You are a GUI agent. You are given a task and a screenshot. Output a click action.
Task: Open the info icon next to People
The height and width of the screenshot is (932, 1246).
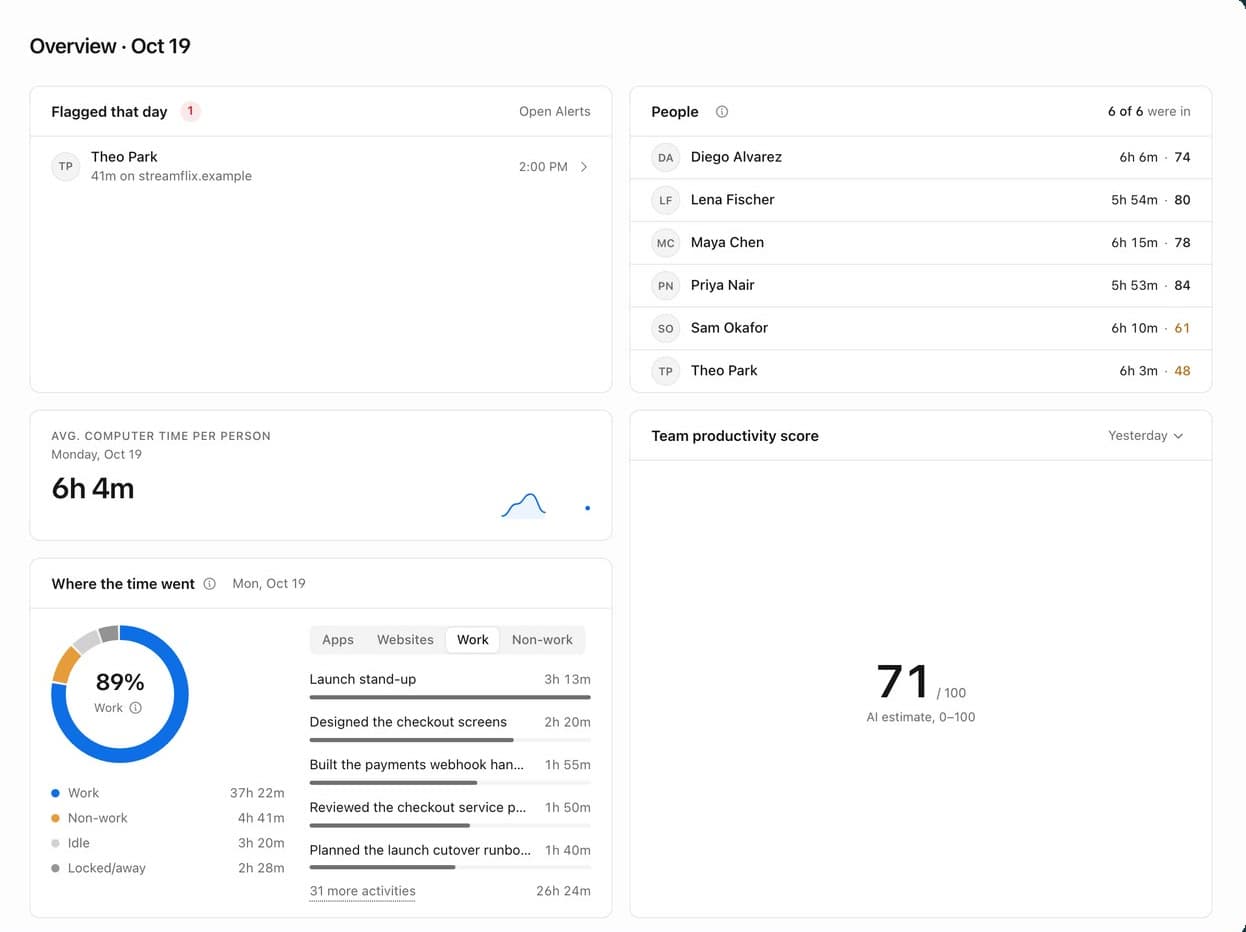[722, 112]
